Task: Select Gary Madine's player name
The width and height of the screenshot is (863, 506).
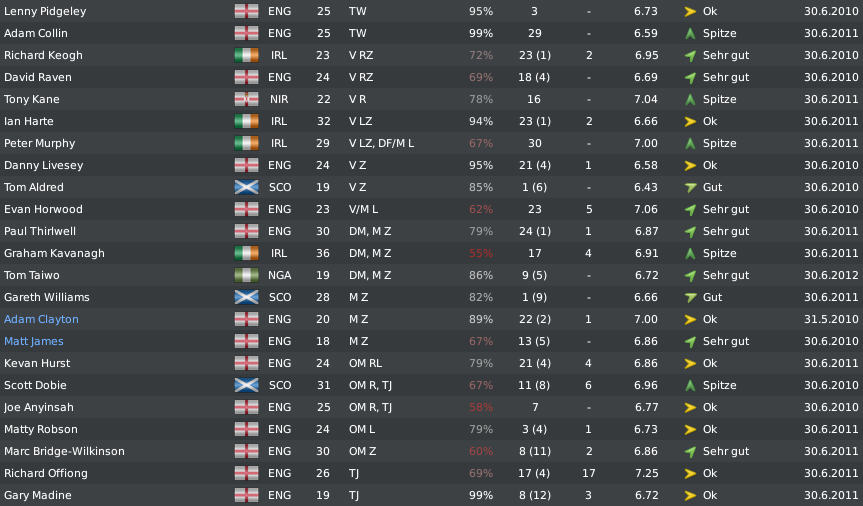Action: [37, 496]
